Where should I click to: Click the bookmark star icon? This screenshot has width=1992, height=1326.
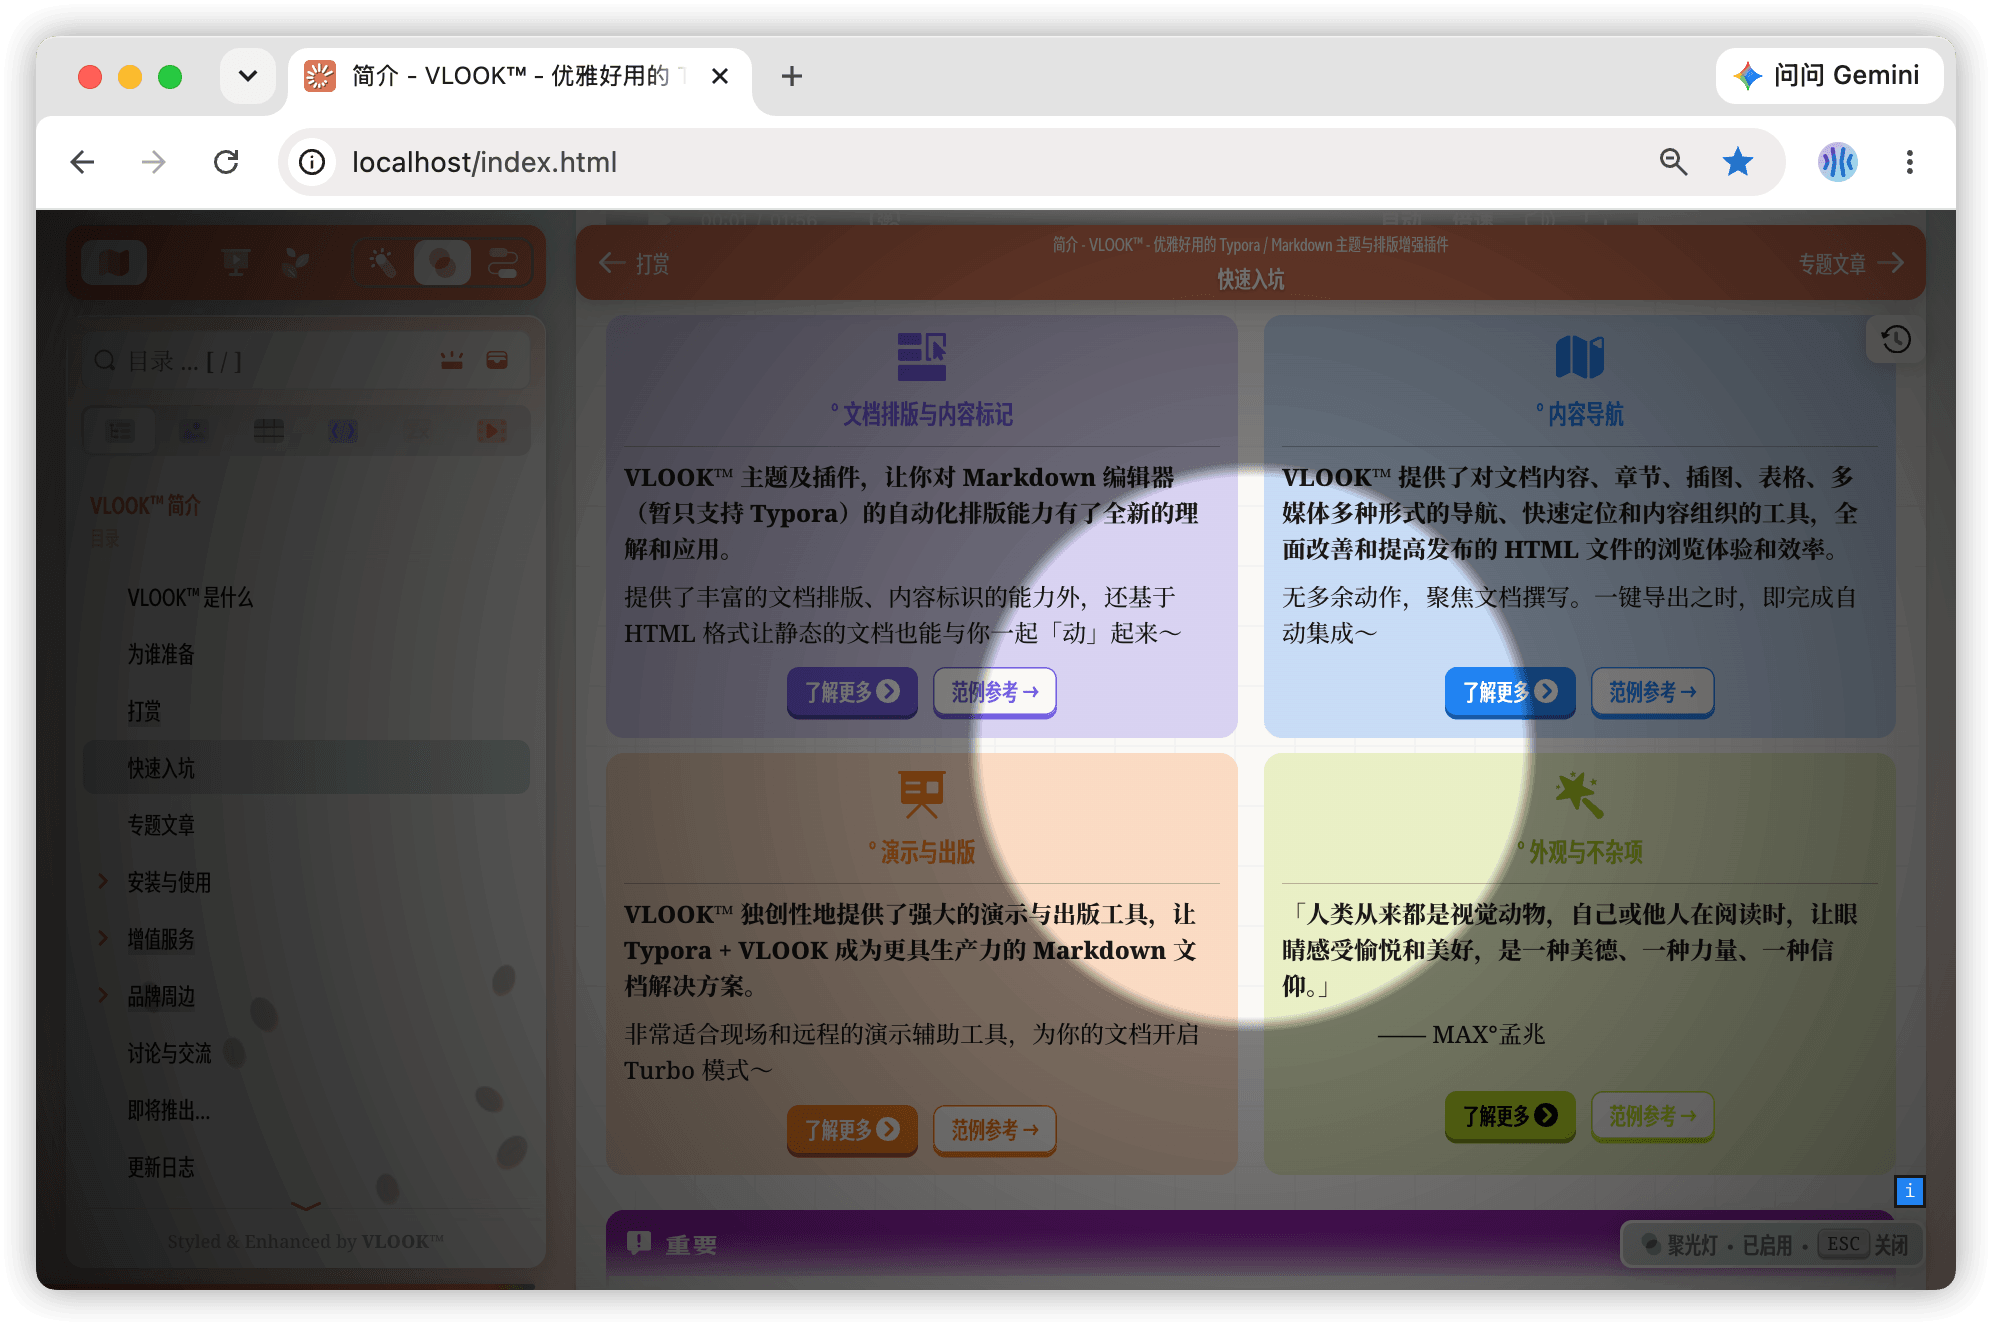1738,162
